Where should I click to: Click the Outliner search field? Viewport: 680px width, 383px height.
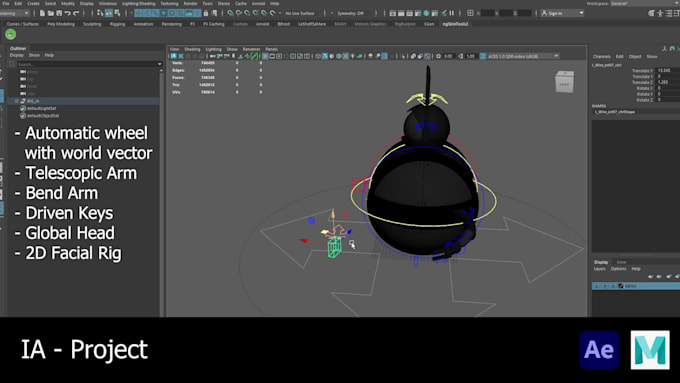point(87,64)
